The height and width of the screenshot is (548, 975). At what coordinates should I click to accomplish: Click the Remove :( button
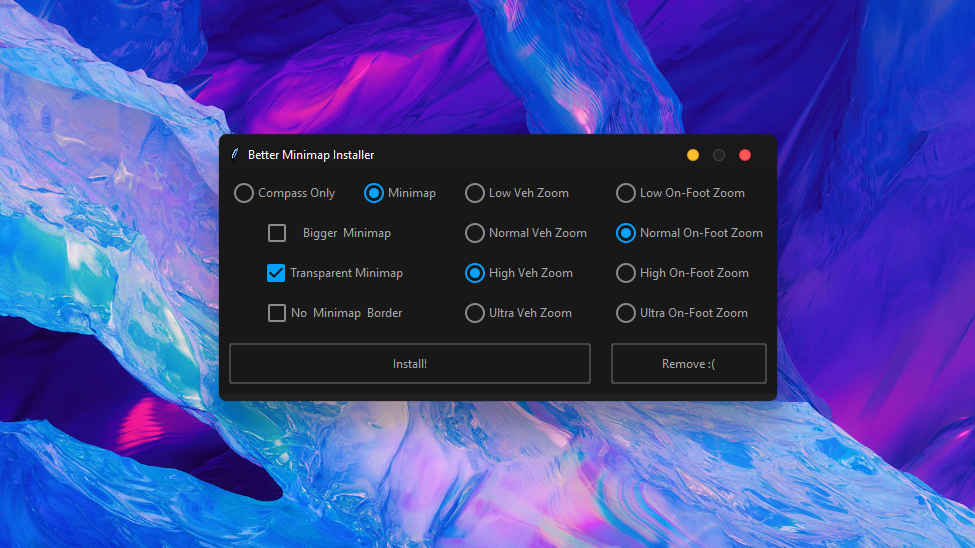688,364
